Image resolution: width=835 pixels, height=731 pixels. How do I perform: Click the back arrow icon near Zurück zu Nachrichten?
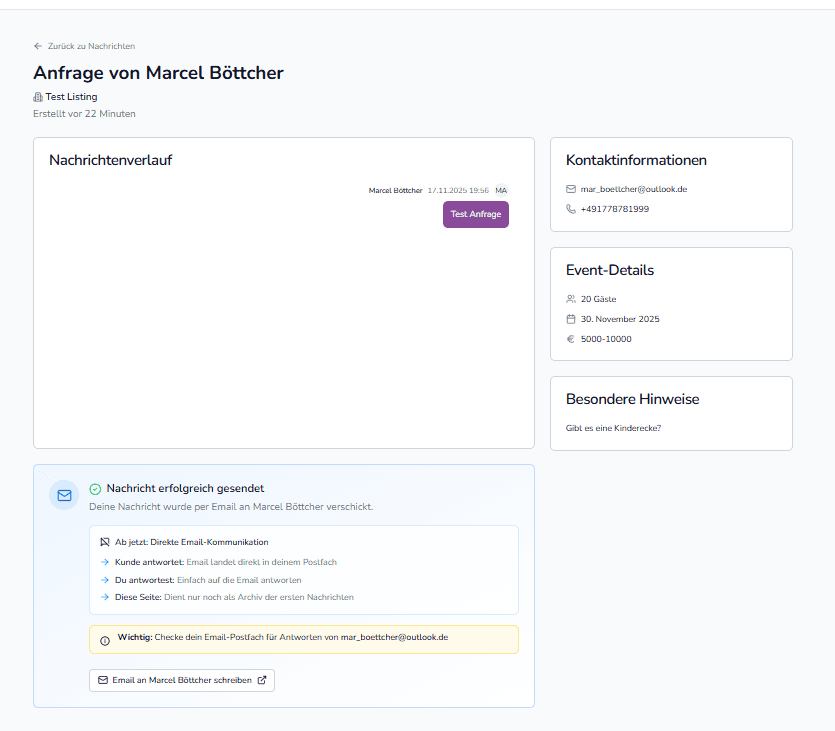coord(38,46)
